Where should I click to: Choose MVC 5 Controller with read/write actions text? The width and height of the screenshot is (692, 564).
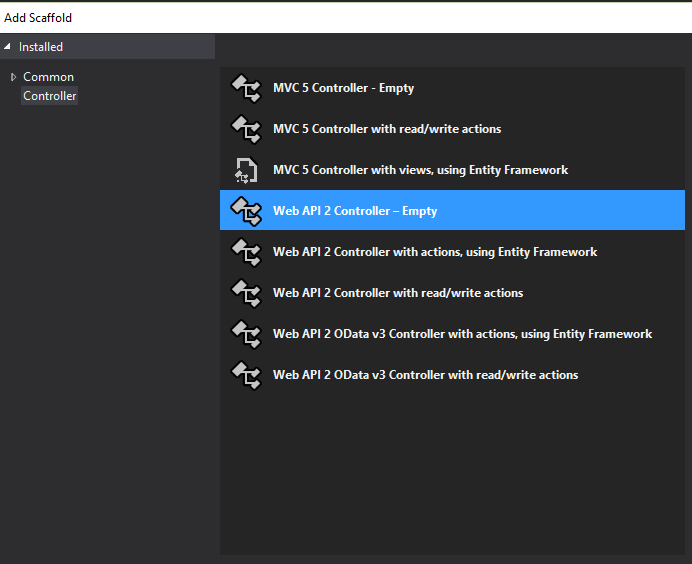click(x=387, y=129)
